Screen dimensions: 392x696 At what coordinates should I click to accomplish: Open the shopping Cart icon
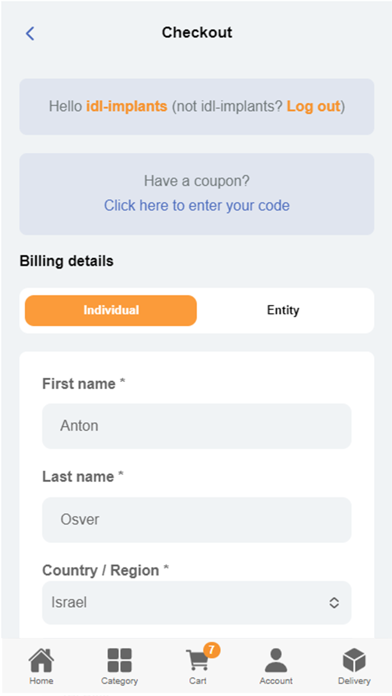coord(197,661)
